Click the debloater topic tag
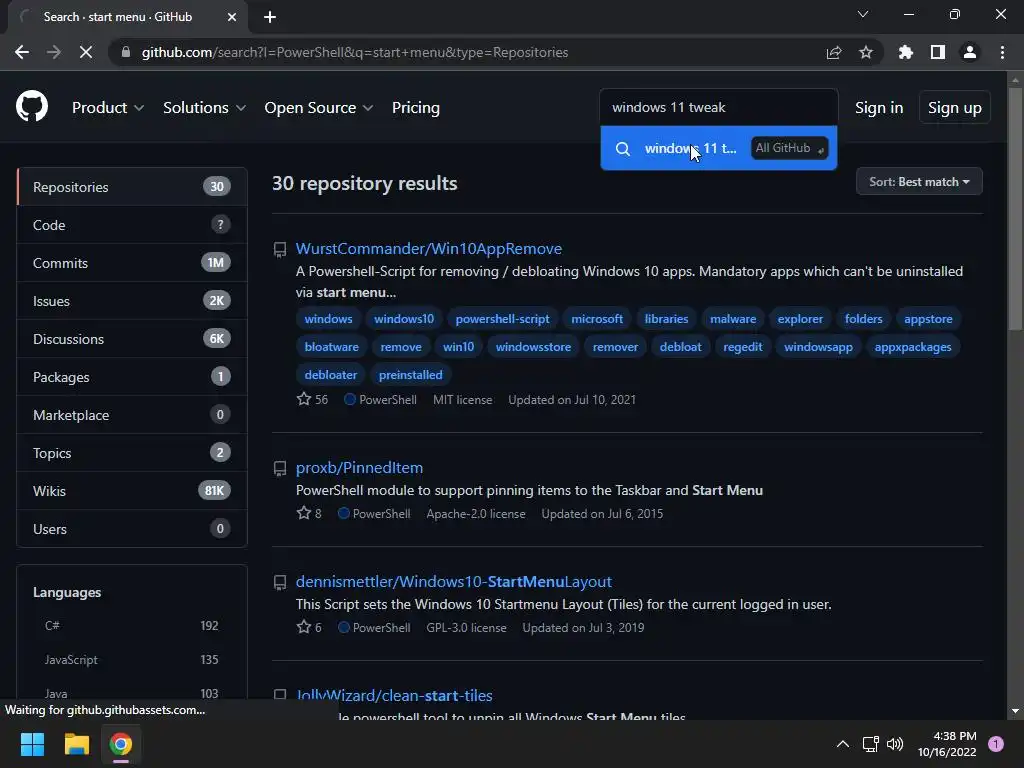Image resolution: width=1024 pixels, height=768 pixels. click(x=330, y=375)
